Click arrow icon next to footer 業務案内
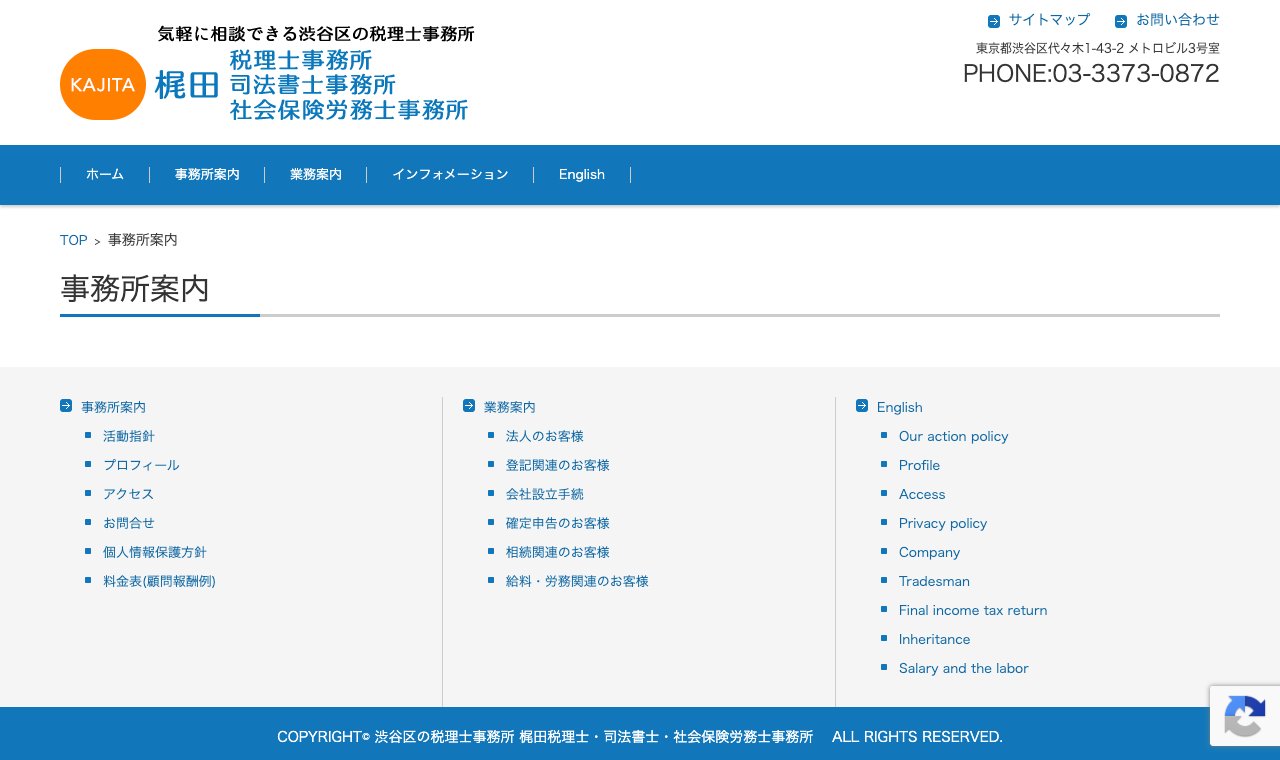Image resolution: width=1280 pixels, height=760 pixels. coord(469,406)
